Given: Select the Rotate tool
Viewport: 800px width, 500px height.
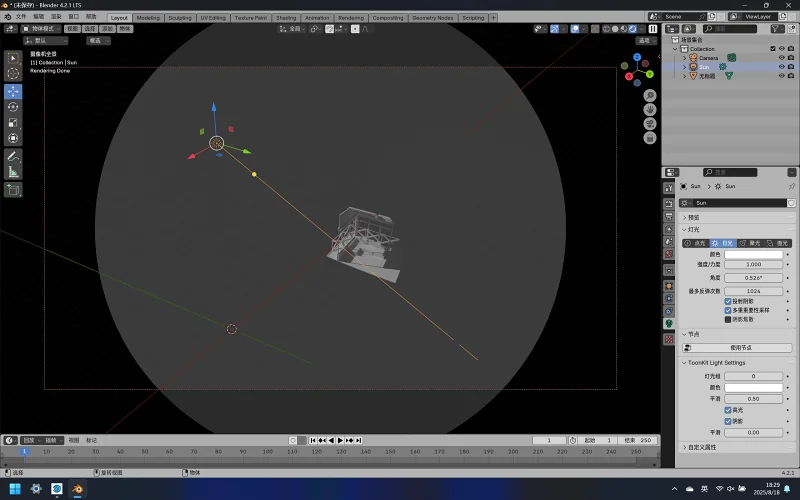Looking at the screenshot, I should (13, 107).
